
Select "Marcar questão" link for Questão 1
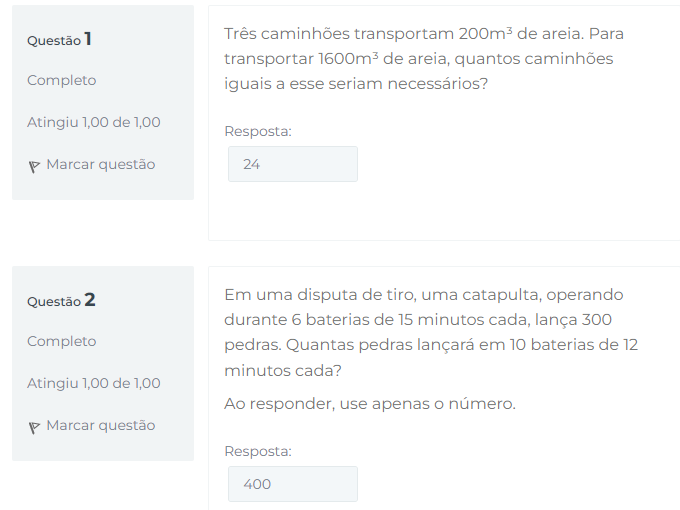tap(101, 164)
